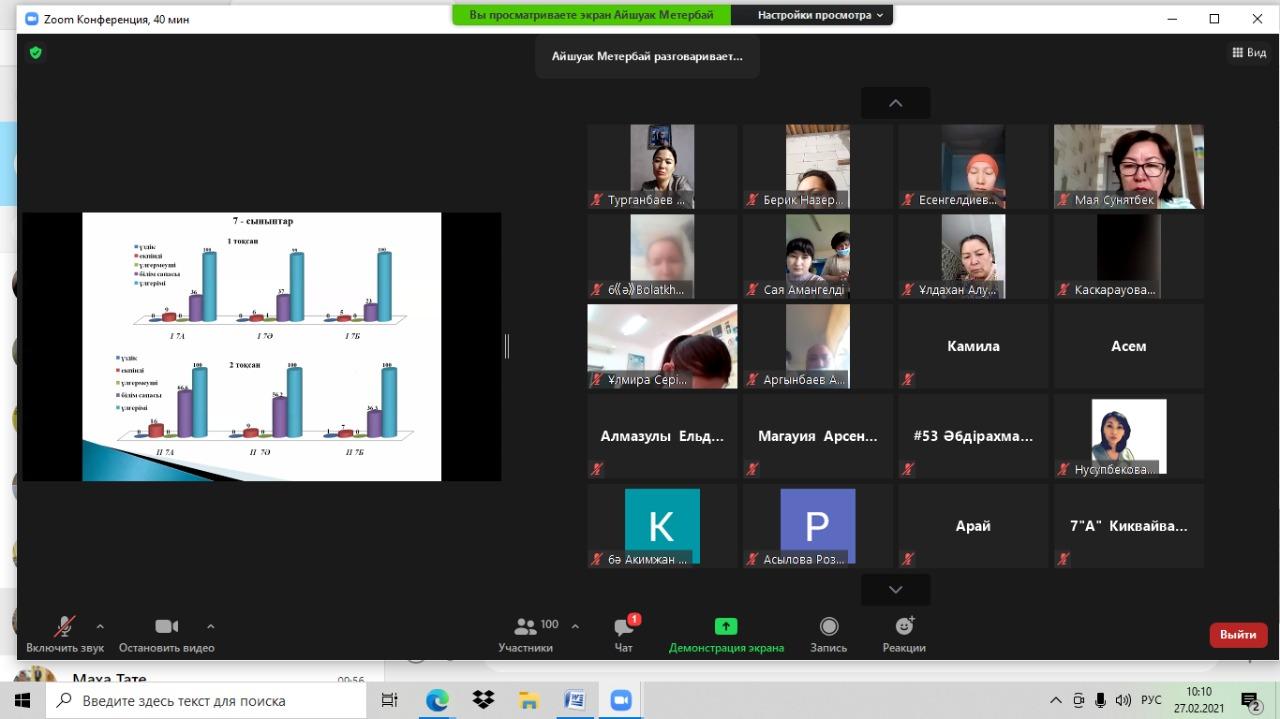Image resolution: width=1280 pixels, height=719 pixels.
Task: Unmute microphone with Включить звук
Action: [65, 627]
